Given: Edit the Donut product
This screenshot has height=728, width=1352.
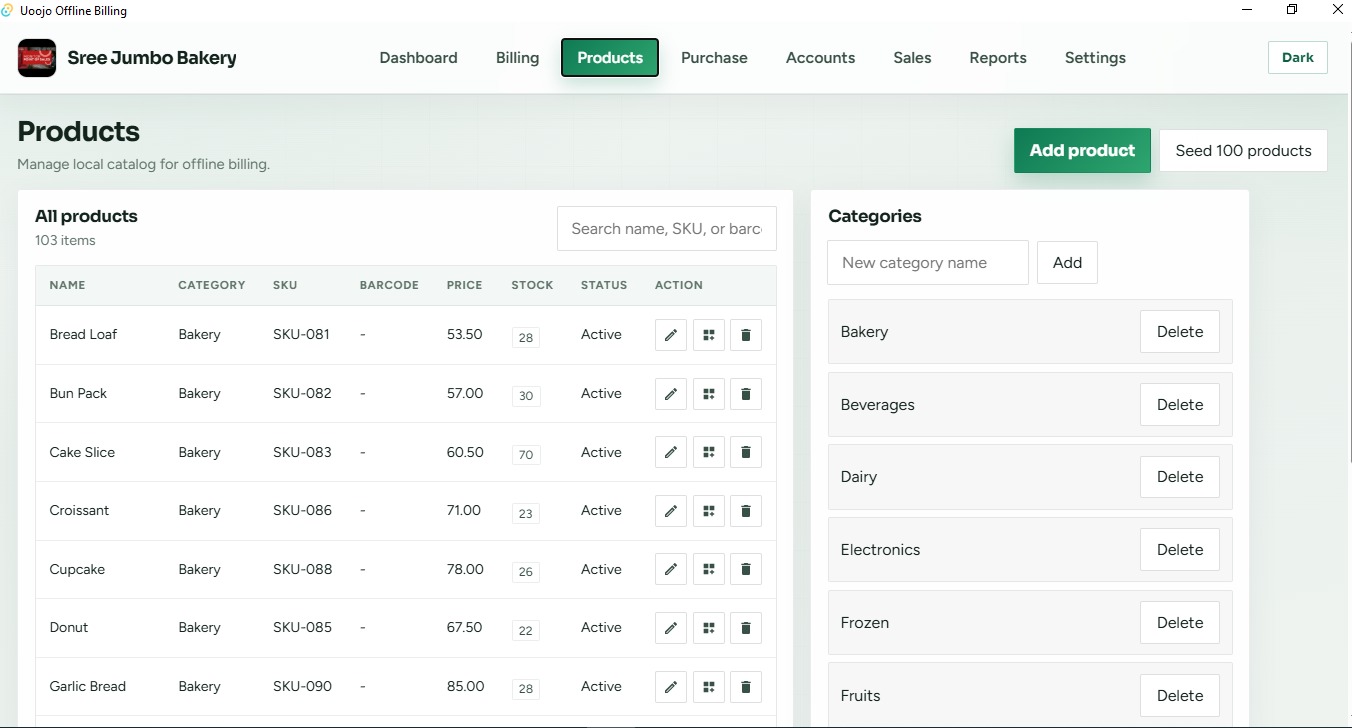Looking at the screenshot, I should (671, 628).
